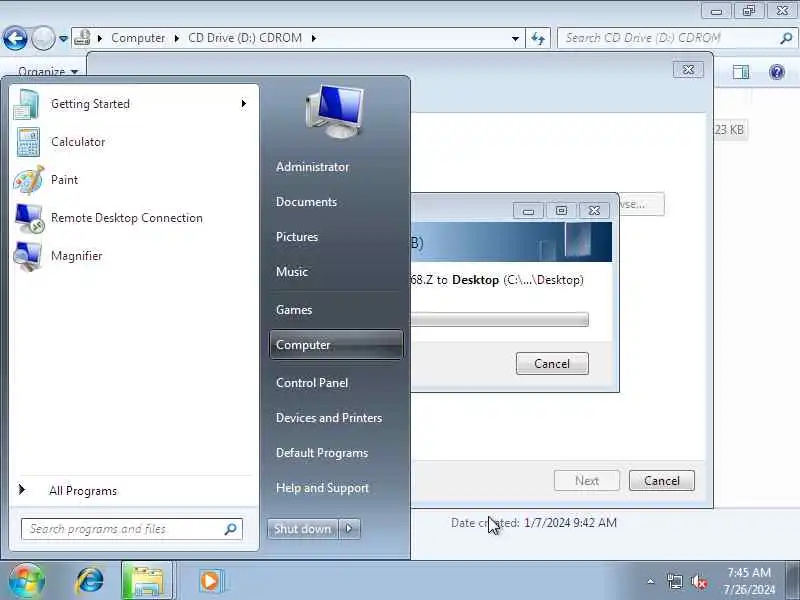
Task: Click the Desktop destination text
Action: [476, 280]
